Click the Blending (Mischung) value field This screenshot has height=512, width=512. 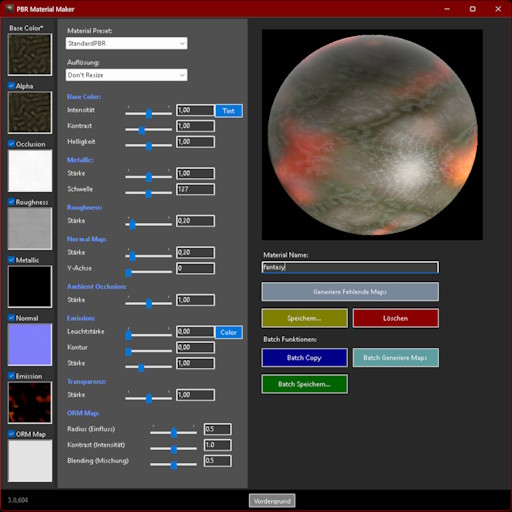click(x=218, y=461)
